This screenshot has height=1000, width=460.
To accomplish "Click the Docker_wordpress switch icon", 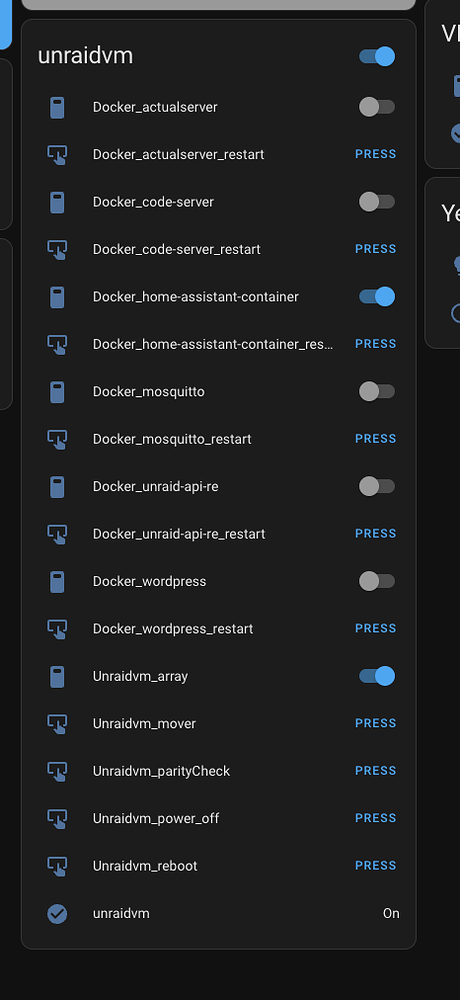I will tap(57, 582).
